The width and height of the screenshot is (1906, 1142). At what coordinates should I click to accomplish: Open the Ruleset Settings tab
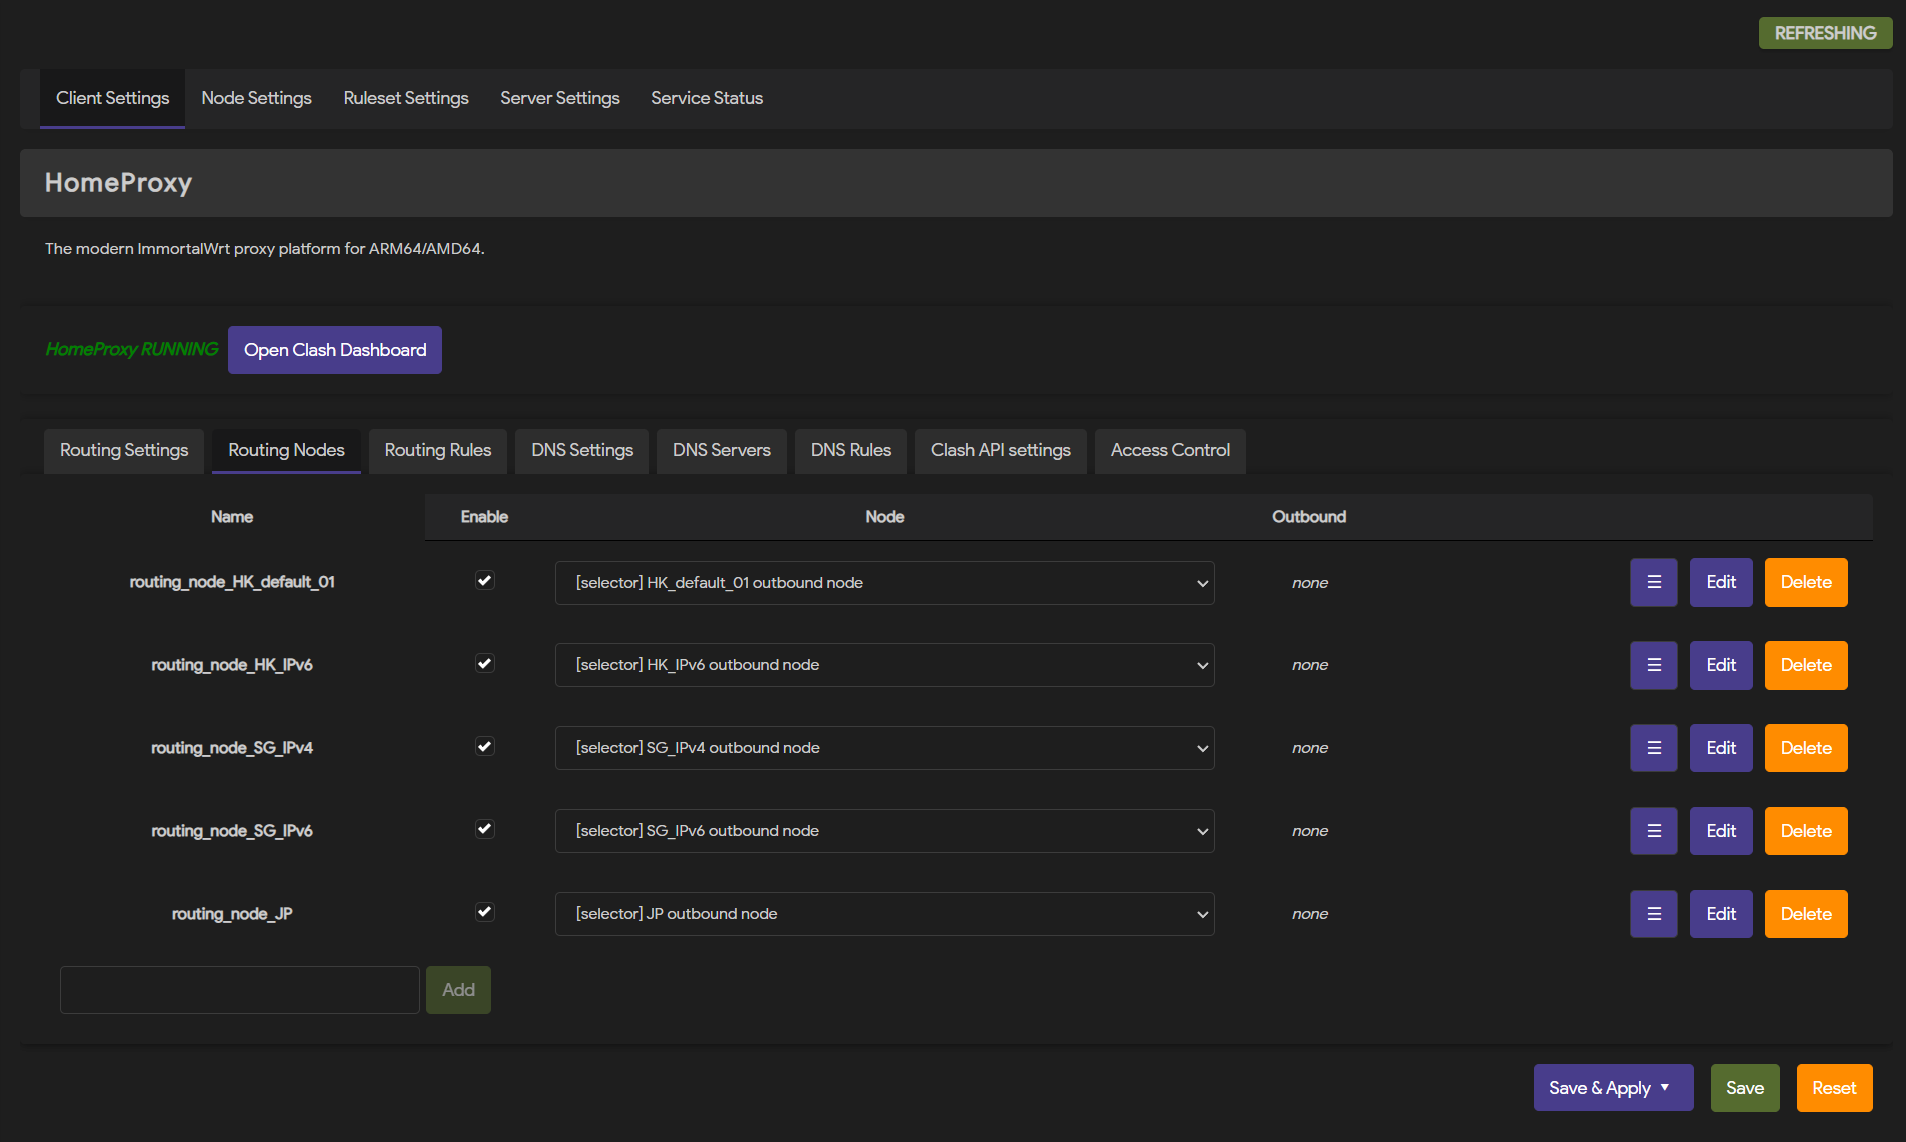click(406, 98)
